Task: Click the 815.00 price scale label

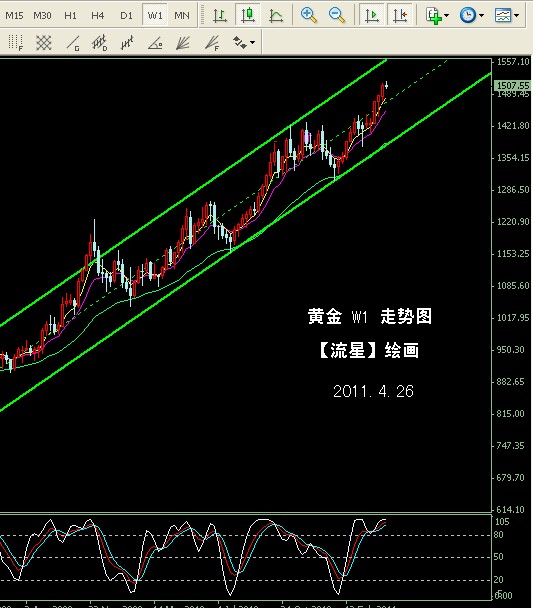Action: pyautogui.click(x=510, y=414)
